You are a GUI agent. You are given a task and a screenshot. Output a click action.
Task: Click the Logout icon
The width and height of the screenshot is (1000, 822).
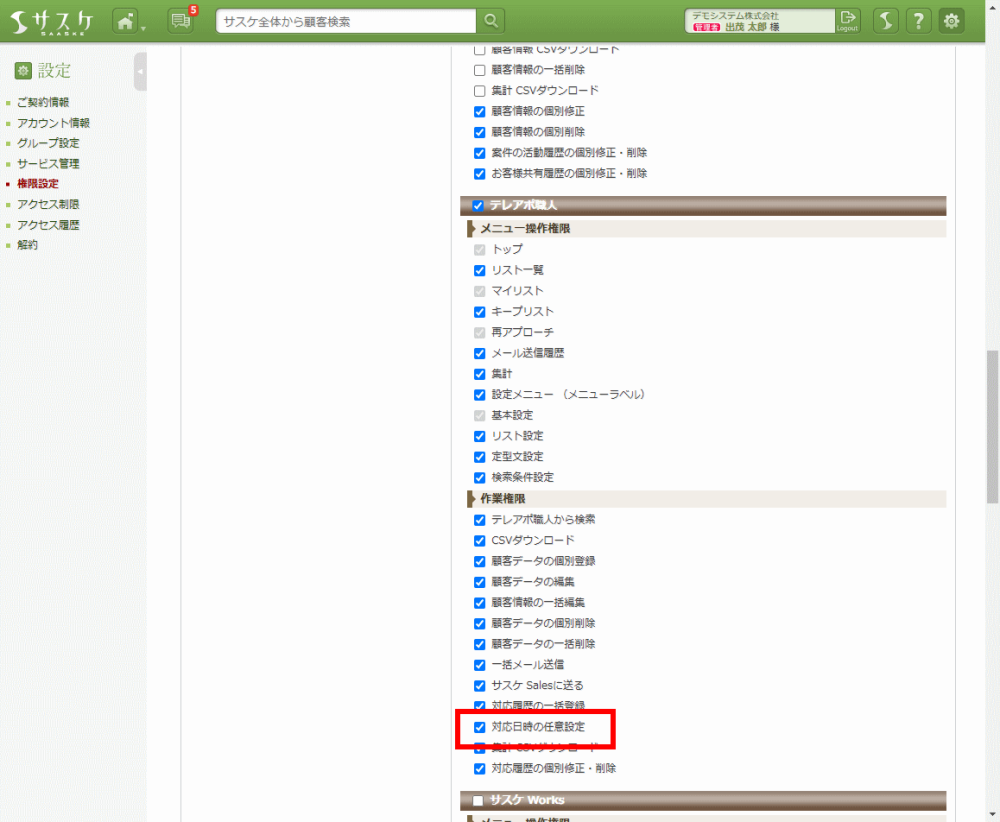pos(848,21)
